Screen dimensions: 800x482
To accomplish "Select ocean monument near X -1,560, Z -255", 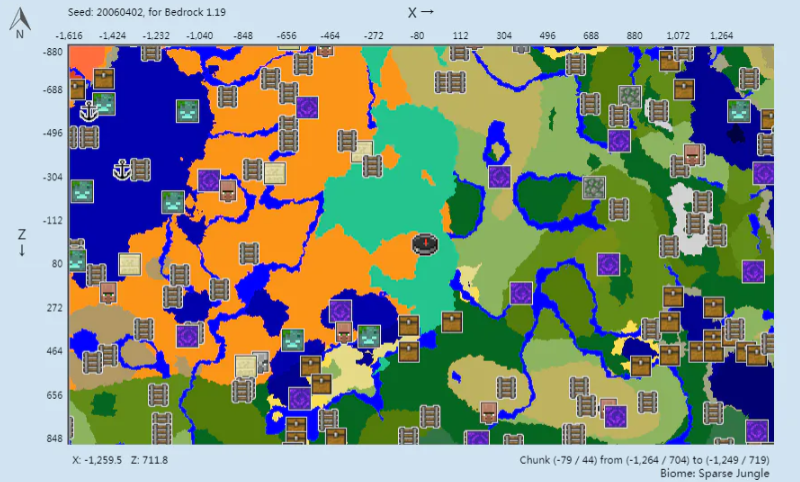I will tap(82, 191).
